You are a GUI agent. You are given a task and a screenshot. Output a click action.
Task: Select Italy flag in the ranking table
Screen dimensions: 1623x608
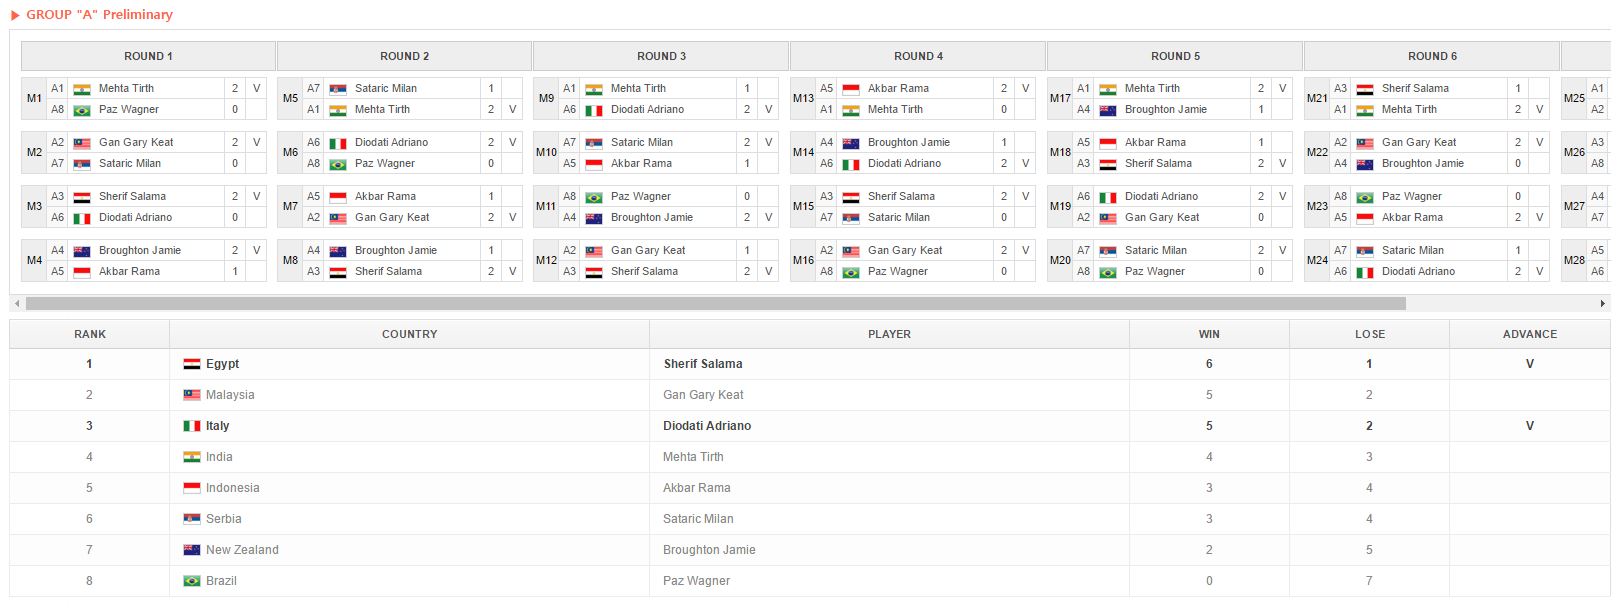coord(192,426)
